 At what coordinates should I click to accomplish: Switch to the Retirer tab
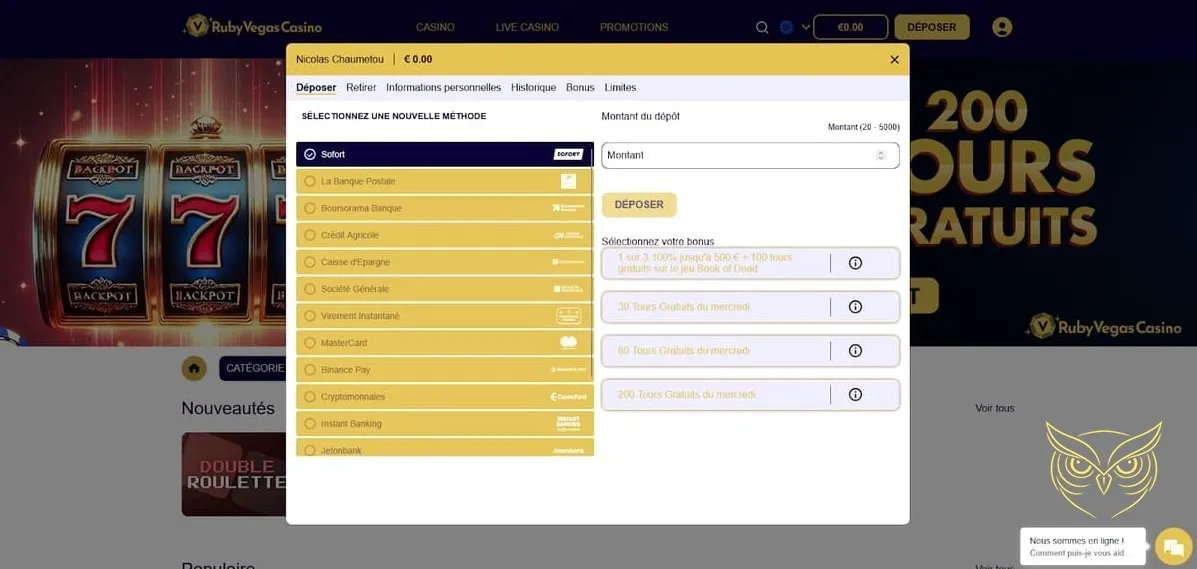[x=361, y=88]
